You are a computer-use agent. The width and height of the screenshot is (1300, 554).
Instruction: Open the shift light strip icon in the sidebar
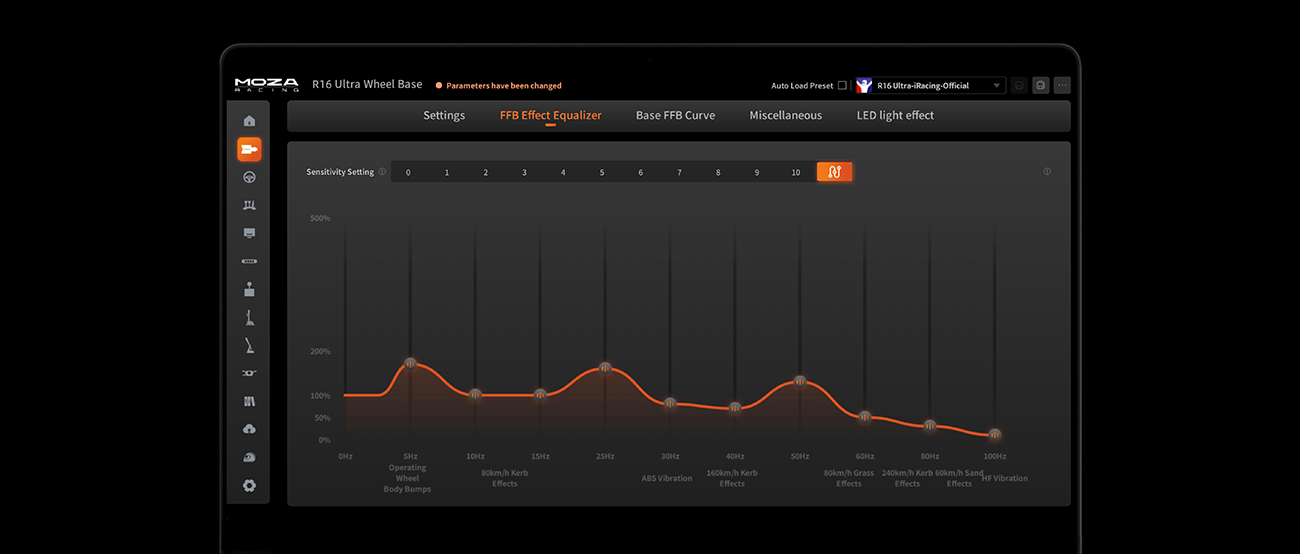[x=249, y=261]
